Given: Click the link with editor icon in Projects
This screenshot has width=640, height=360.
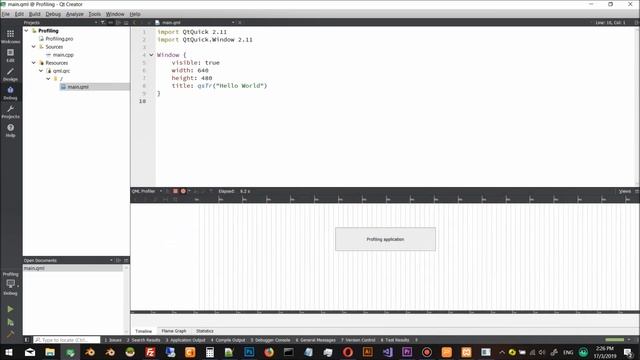Looking at the screenshot, I should click(111, 22).
